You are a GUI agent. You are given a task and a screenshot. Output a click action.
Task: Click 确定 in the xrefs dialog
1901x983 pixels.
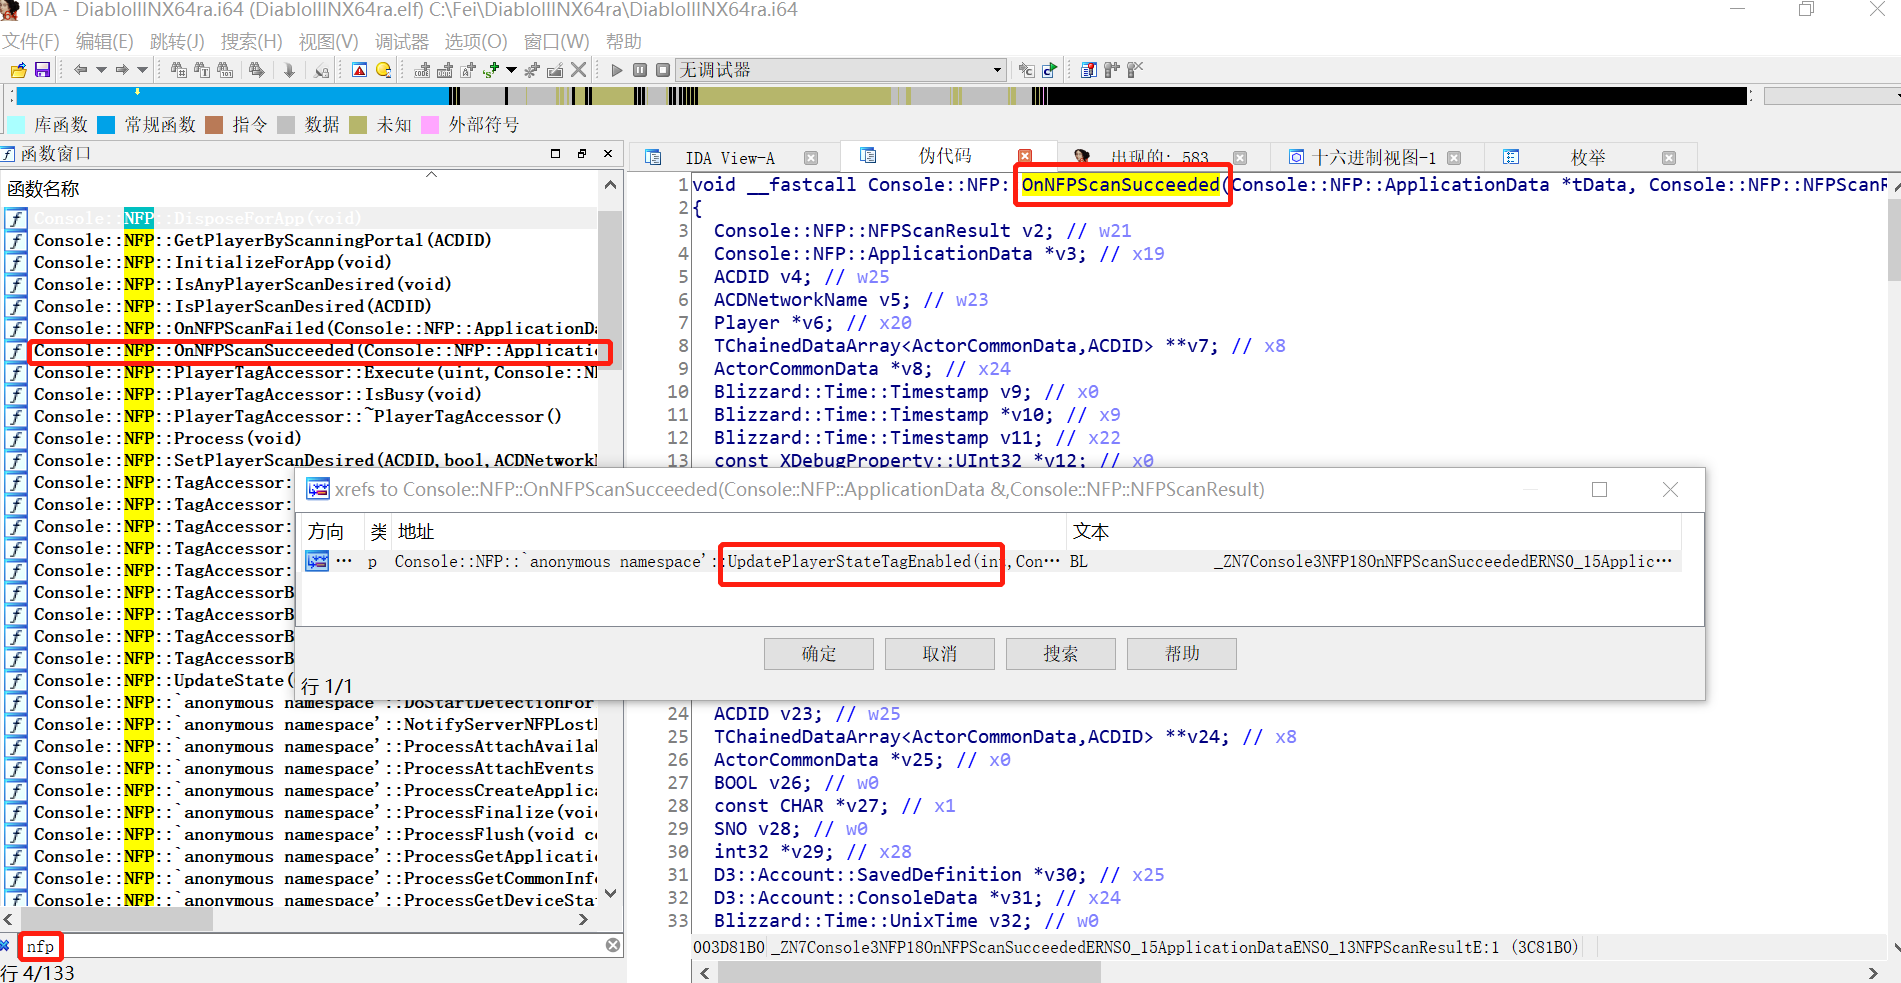tap(819, 654)
